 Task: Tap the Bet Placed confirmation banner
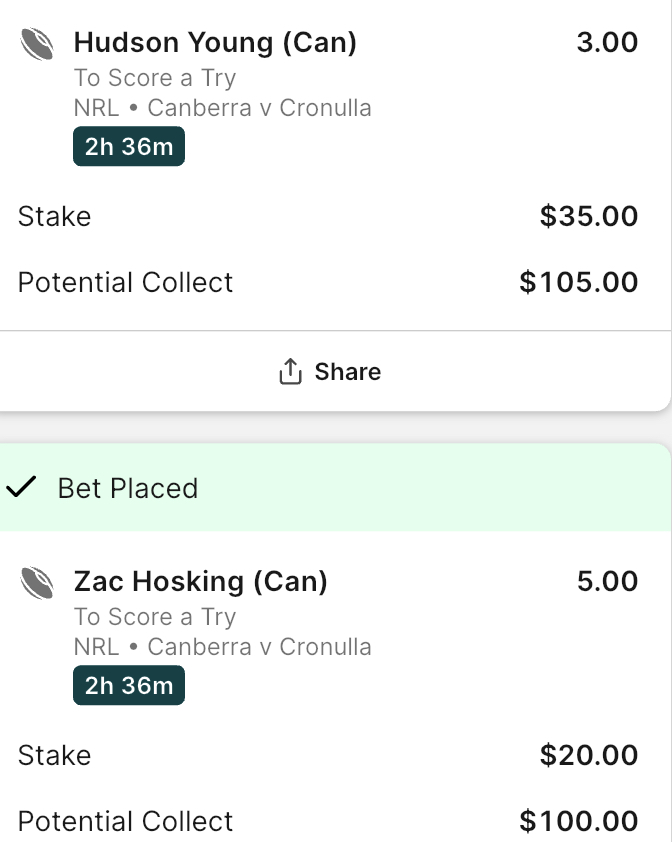click(335, 488)
